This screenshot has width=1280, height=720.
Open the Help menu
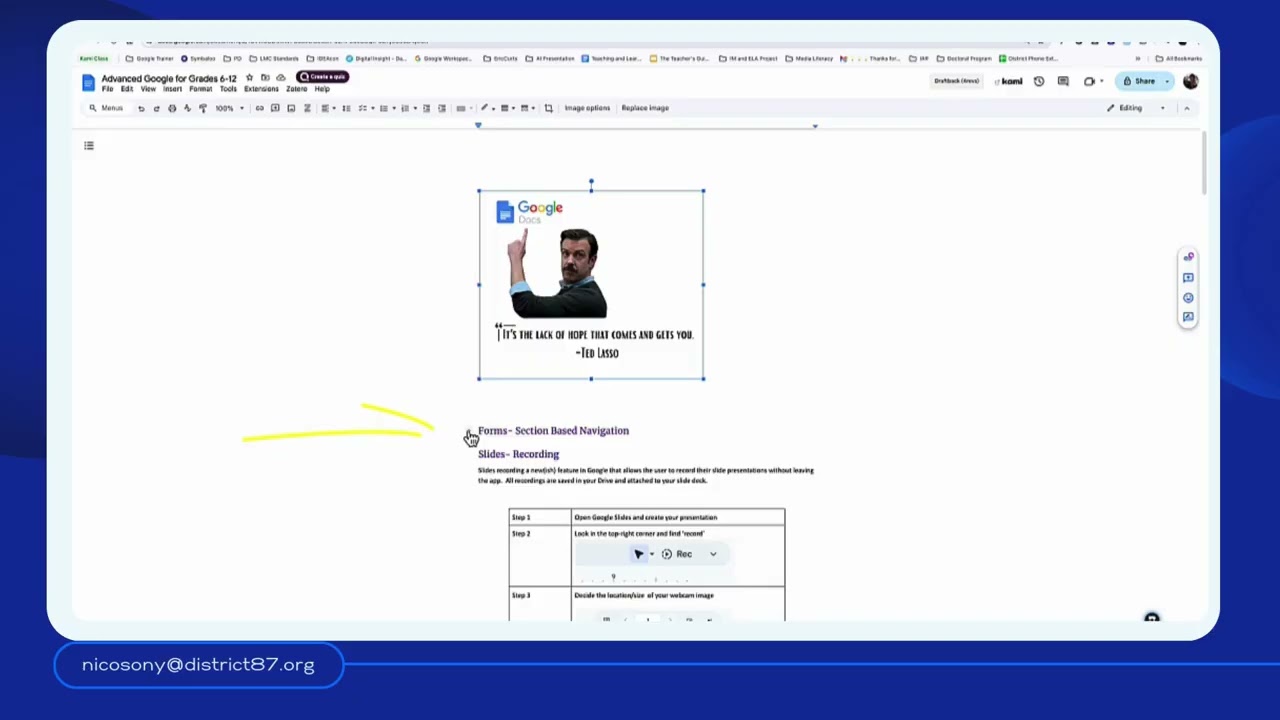322,89
